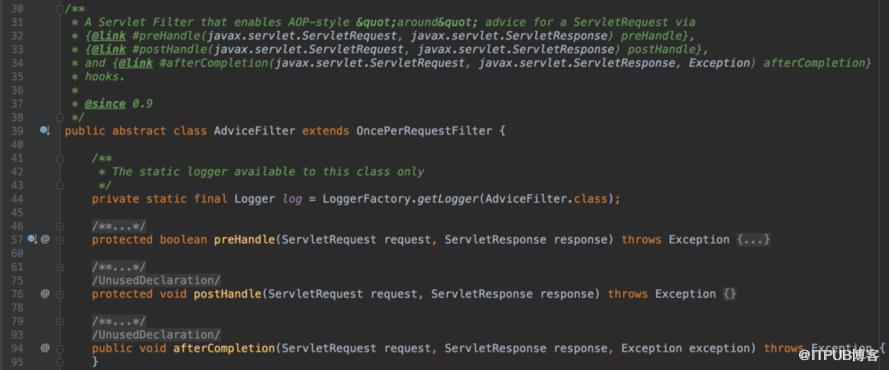The height and width of the screenshot is (370, 889).
Task: Toggle the postHandle method fold marker
Action: (x=60, y=294)
